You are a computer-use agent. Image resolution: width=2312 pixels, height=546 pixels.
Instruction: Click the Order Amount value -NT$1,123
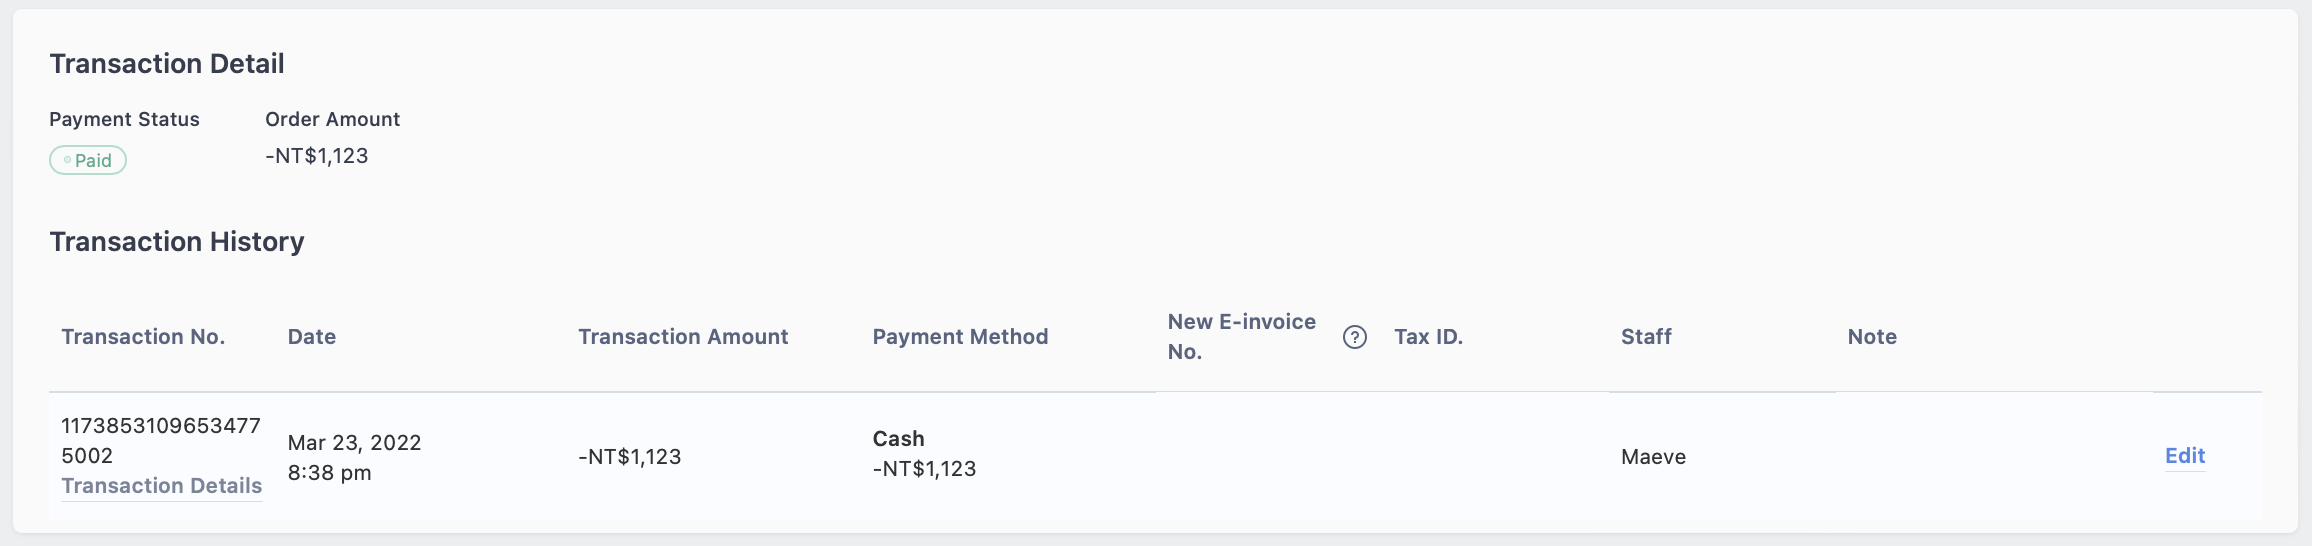(317, 156)
